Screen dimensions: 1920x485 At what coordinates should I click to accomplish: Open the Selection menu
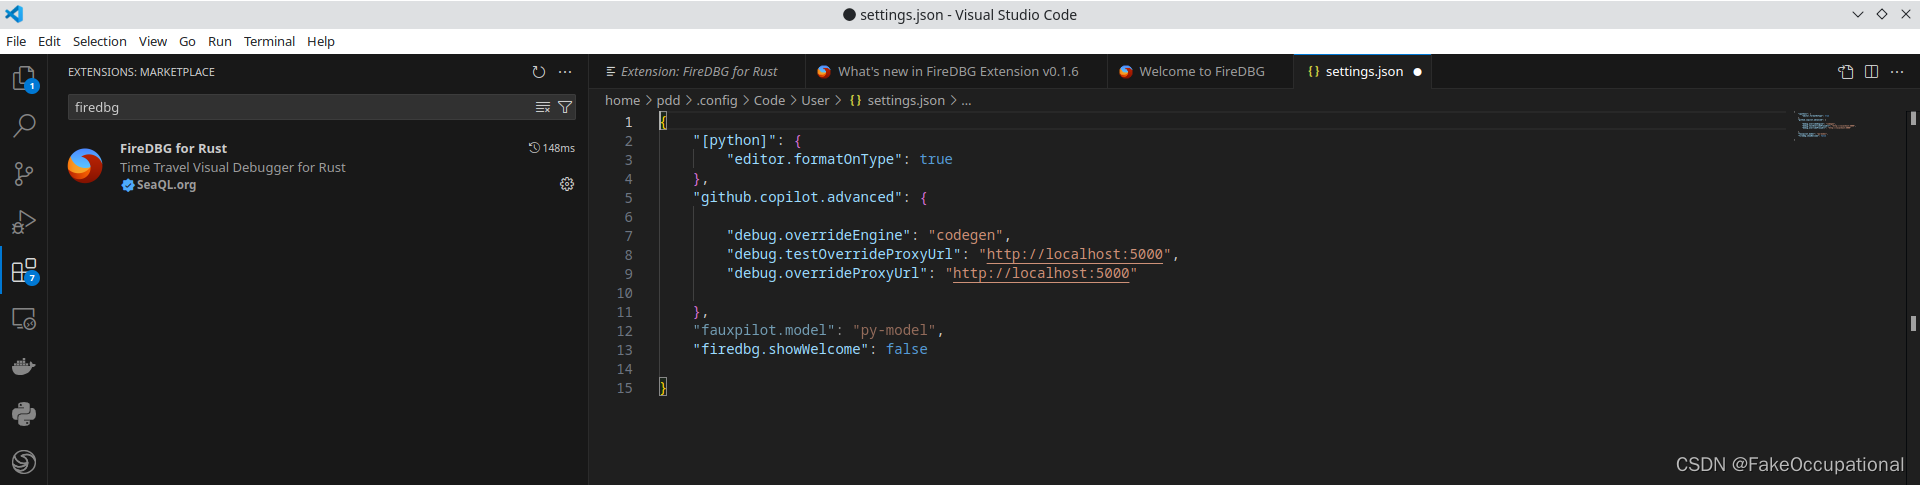[x=100, y=41]
